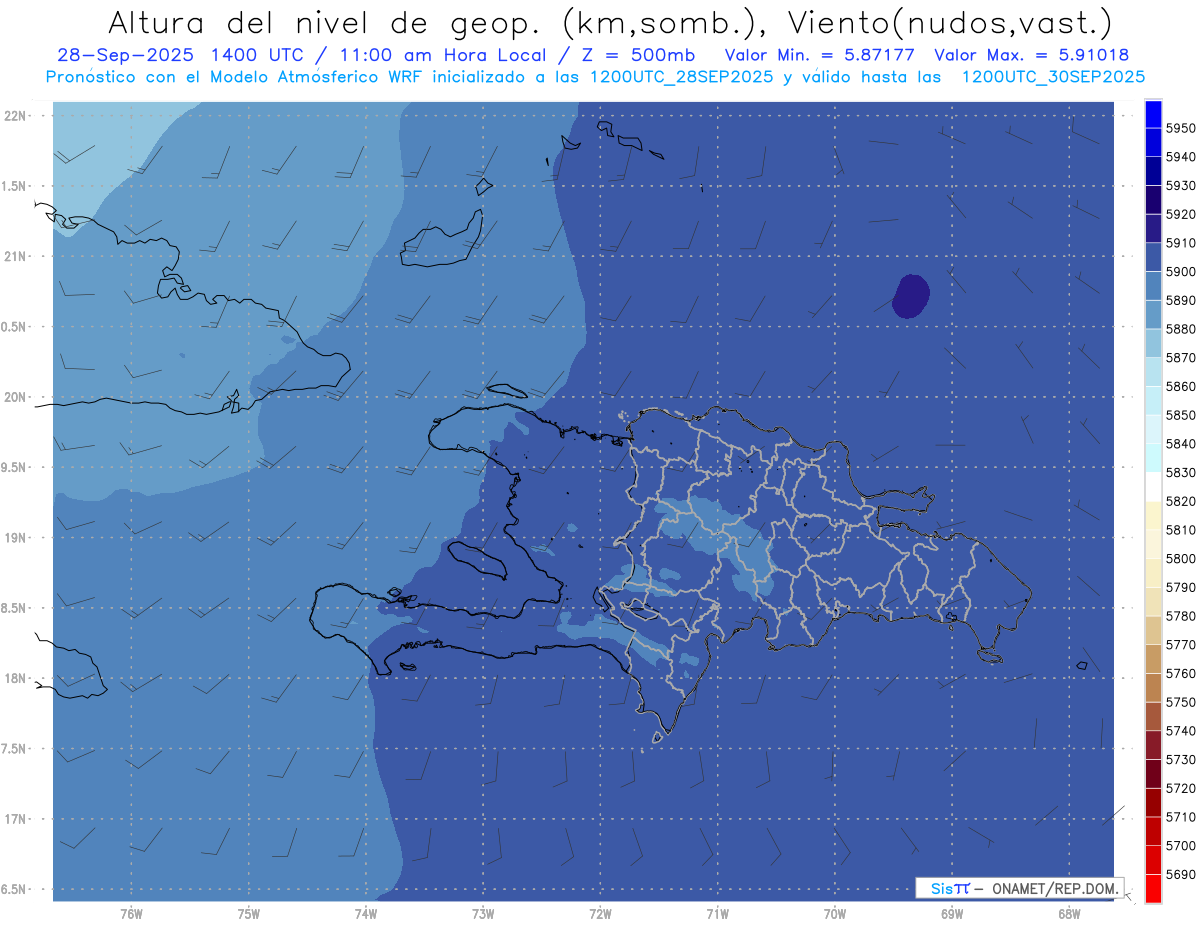Image resolution: width=1200 pixels, height=927 pixels.
Task: Click the 19N latitude axis label
Action: click(x=15, y=538)
